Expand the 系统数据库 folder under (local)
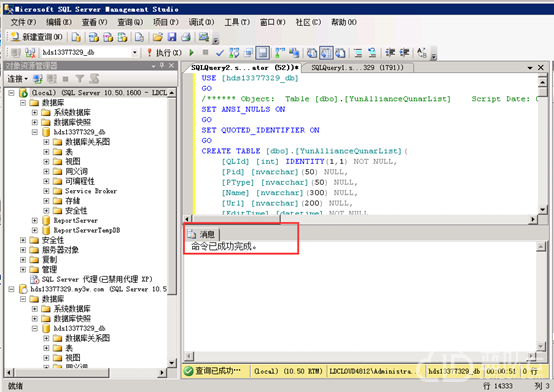The width and height of the screenshot is (554, 392). click(x=35, y=112)
